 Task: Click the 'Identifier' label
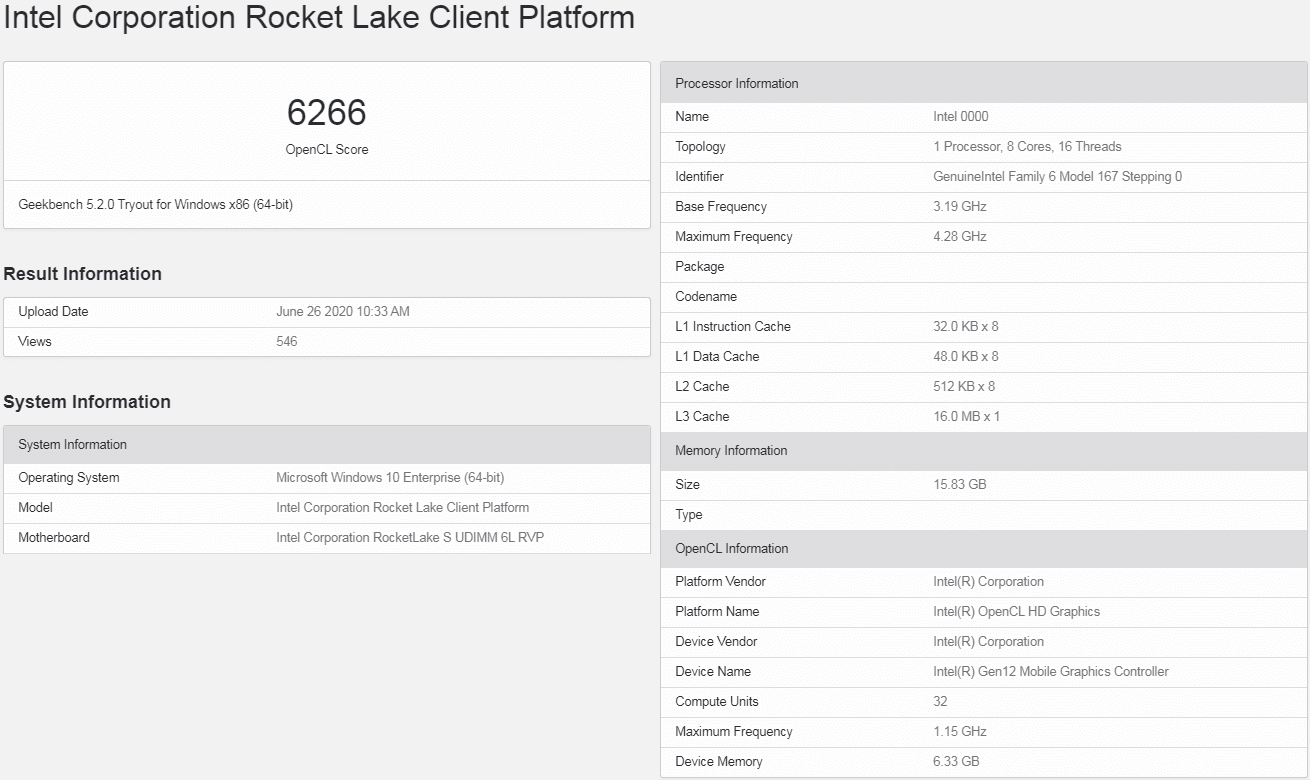[x=699, y=177]
